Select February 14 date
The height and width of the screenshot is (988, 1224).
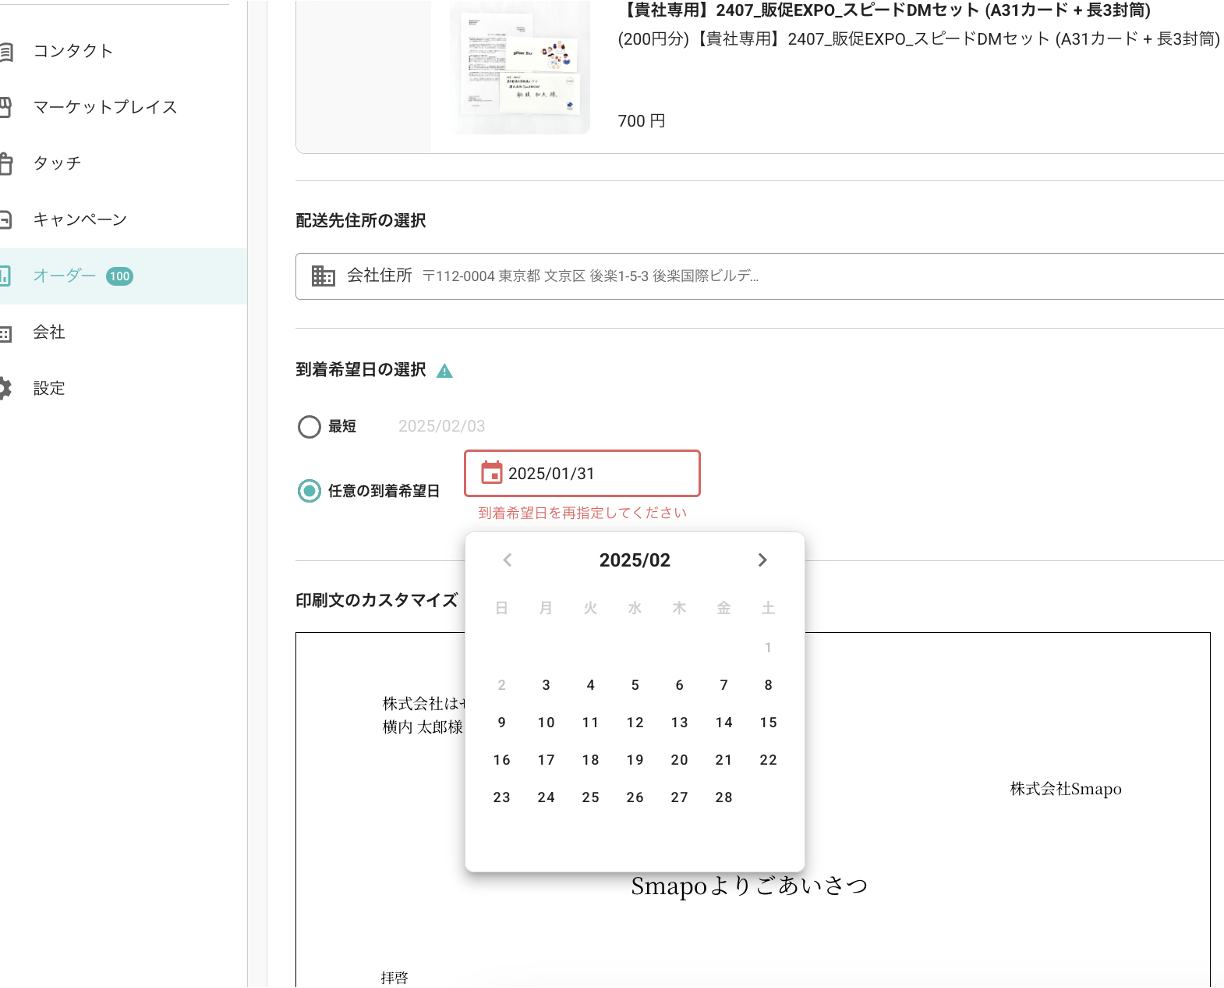pyautogui.click(x=724, y=722)
